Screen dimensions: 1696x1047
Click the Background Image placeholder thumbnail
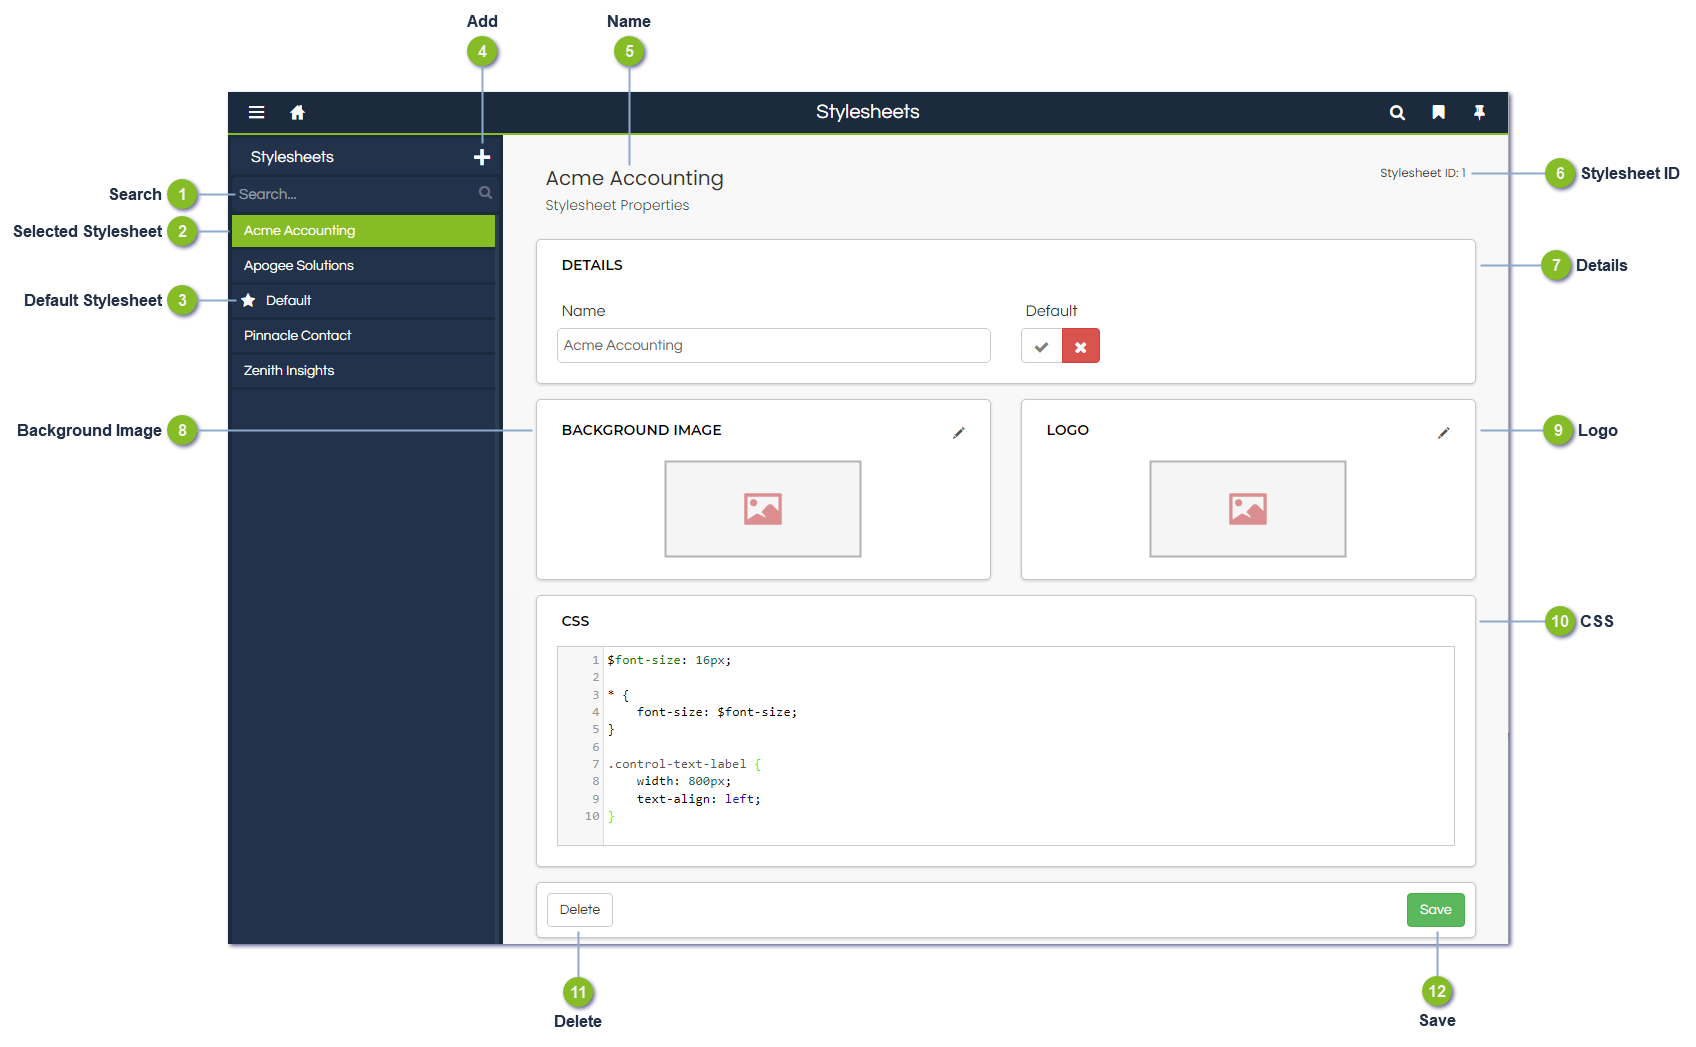click(763, 509)
